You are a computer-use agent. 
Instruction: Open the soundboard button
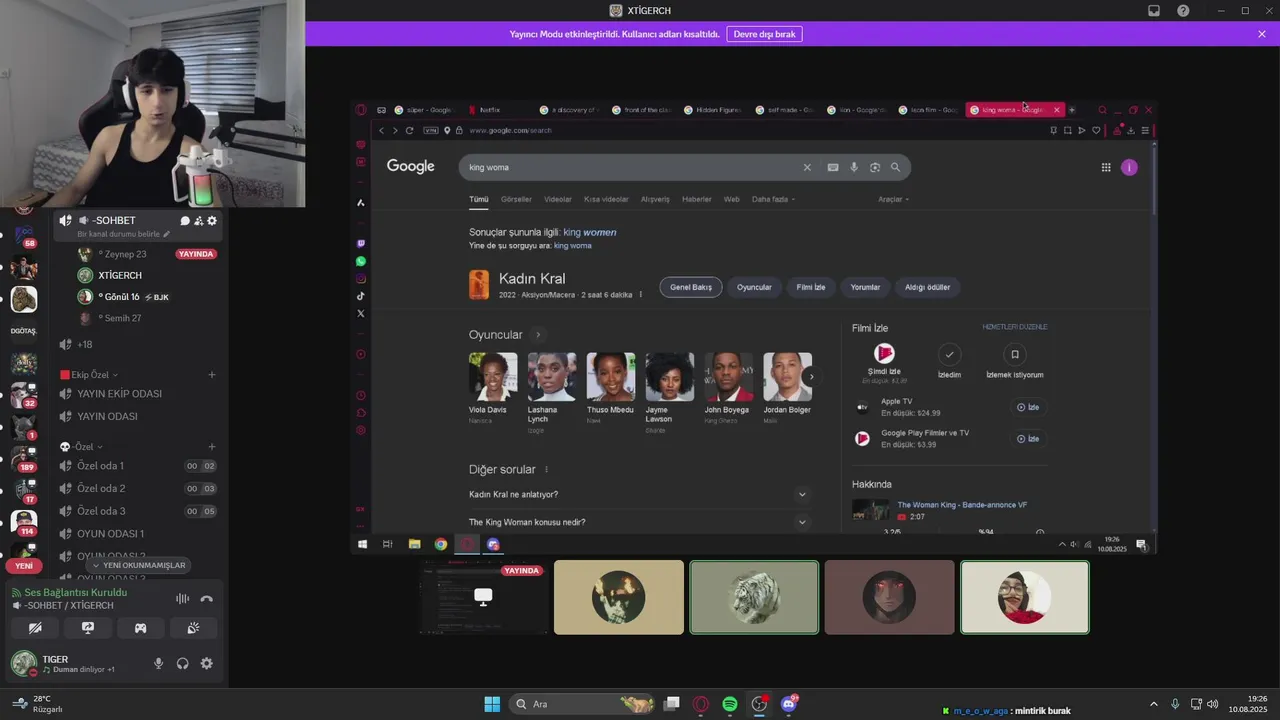[193, 628]
